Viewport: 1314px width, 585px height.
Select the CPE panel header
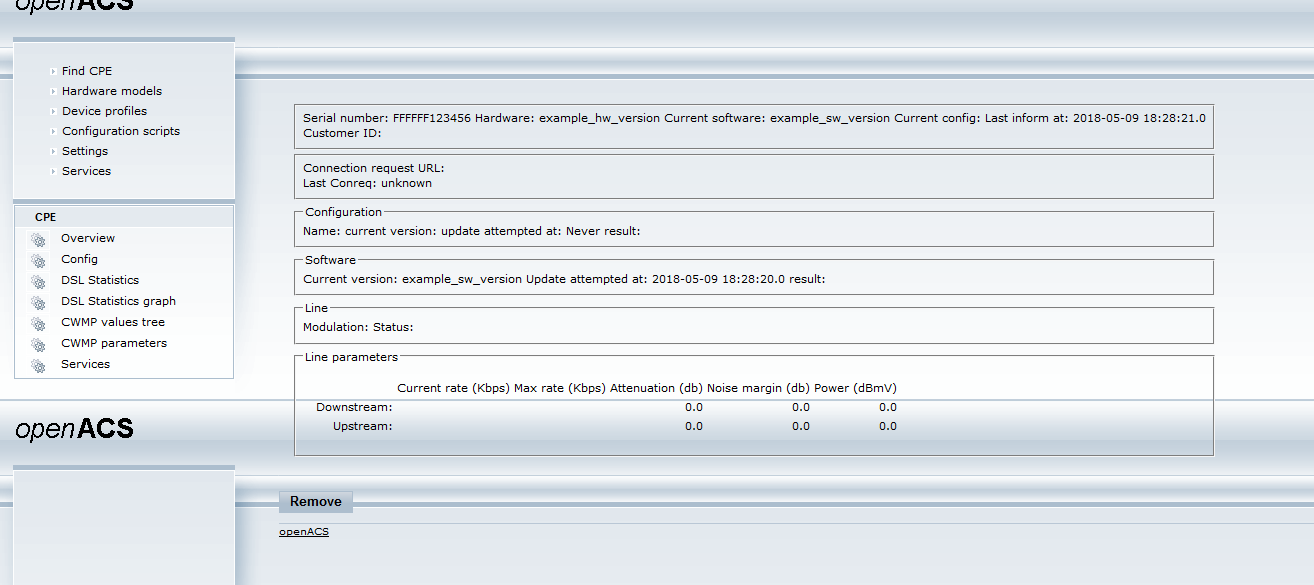(x=46, y=217)
